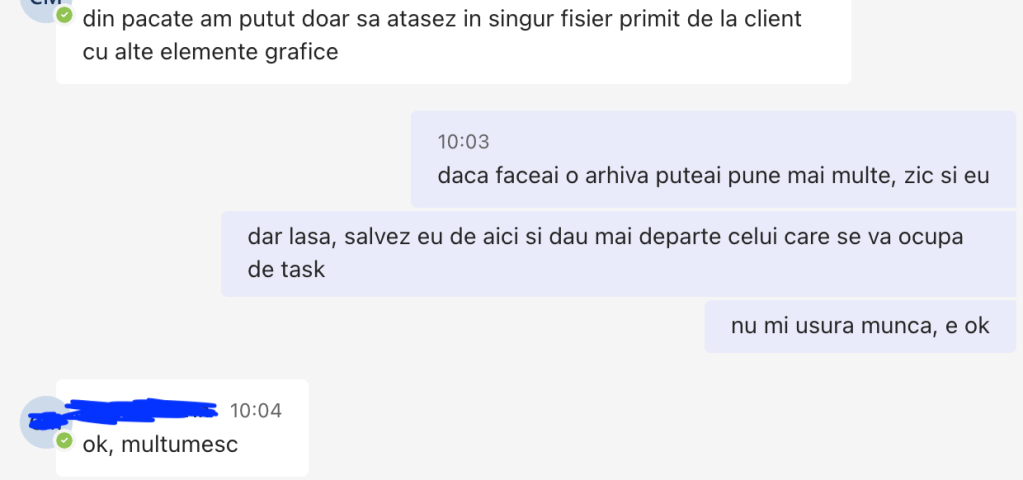Select the "nu mi usura munca, e ok" bubble
Viewport: 1023px width, 480px height.
point(860,325)
